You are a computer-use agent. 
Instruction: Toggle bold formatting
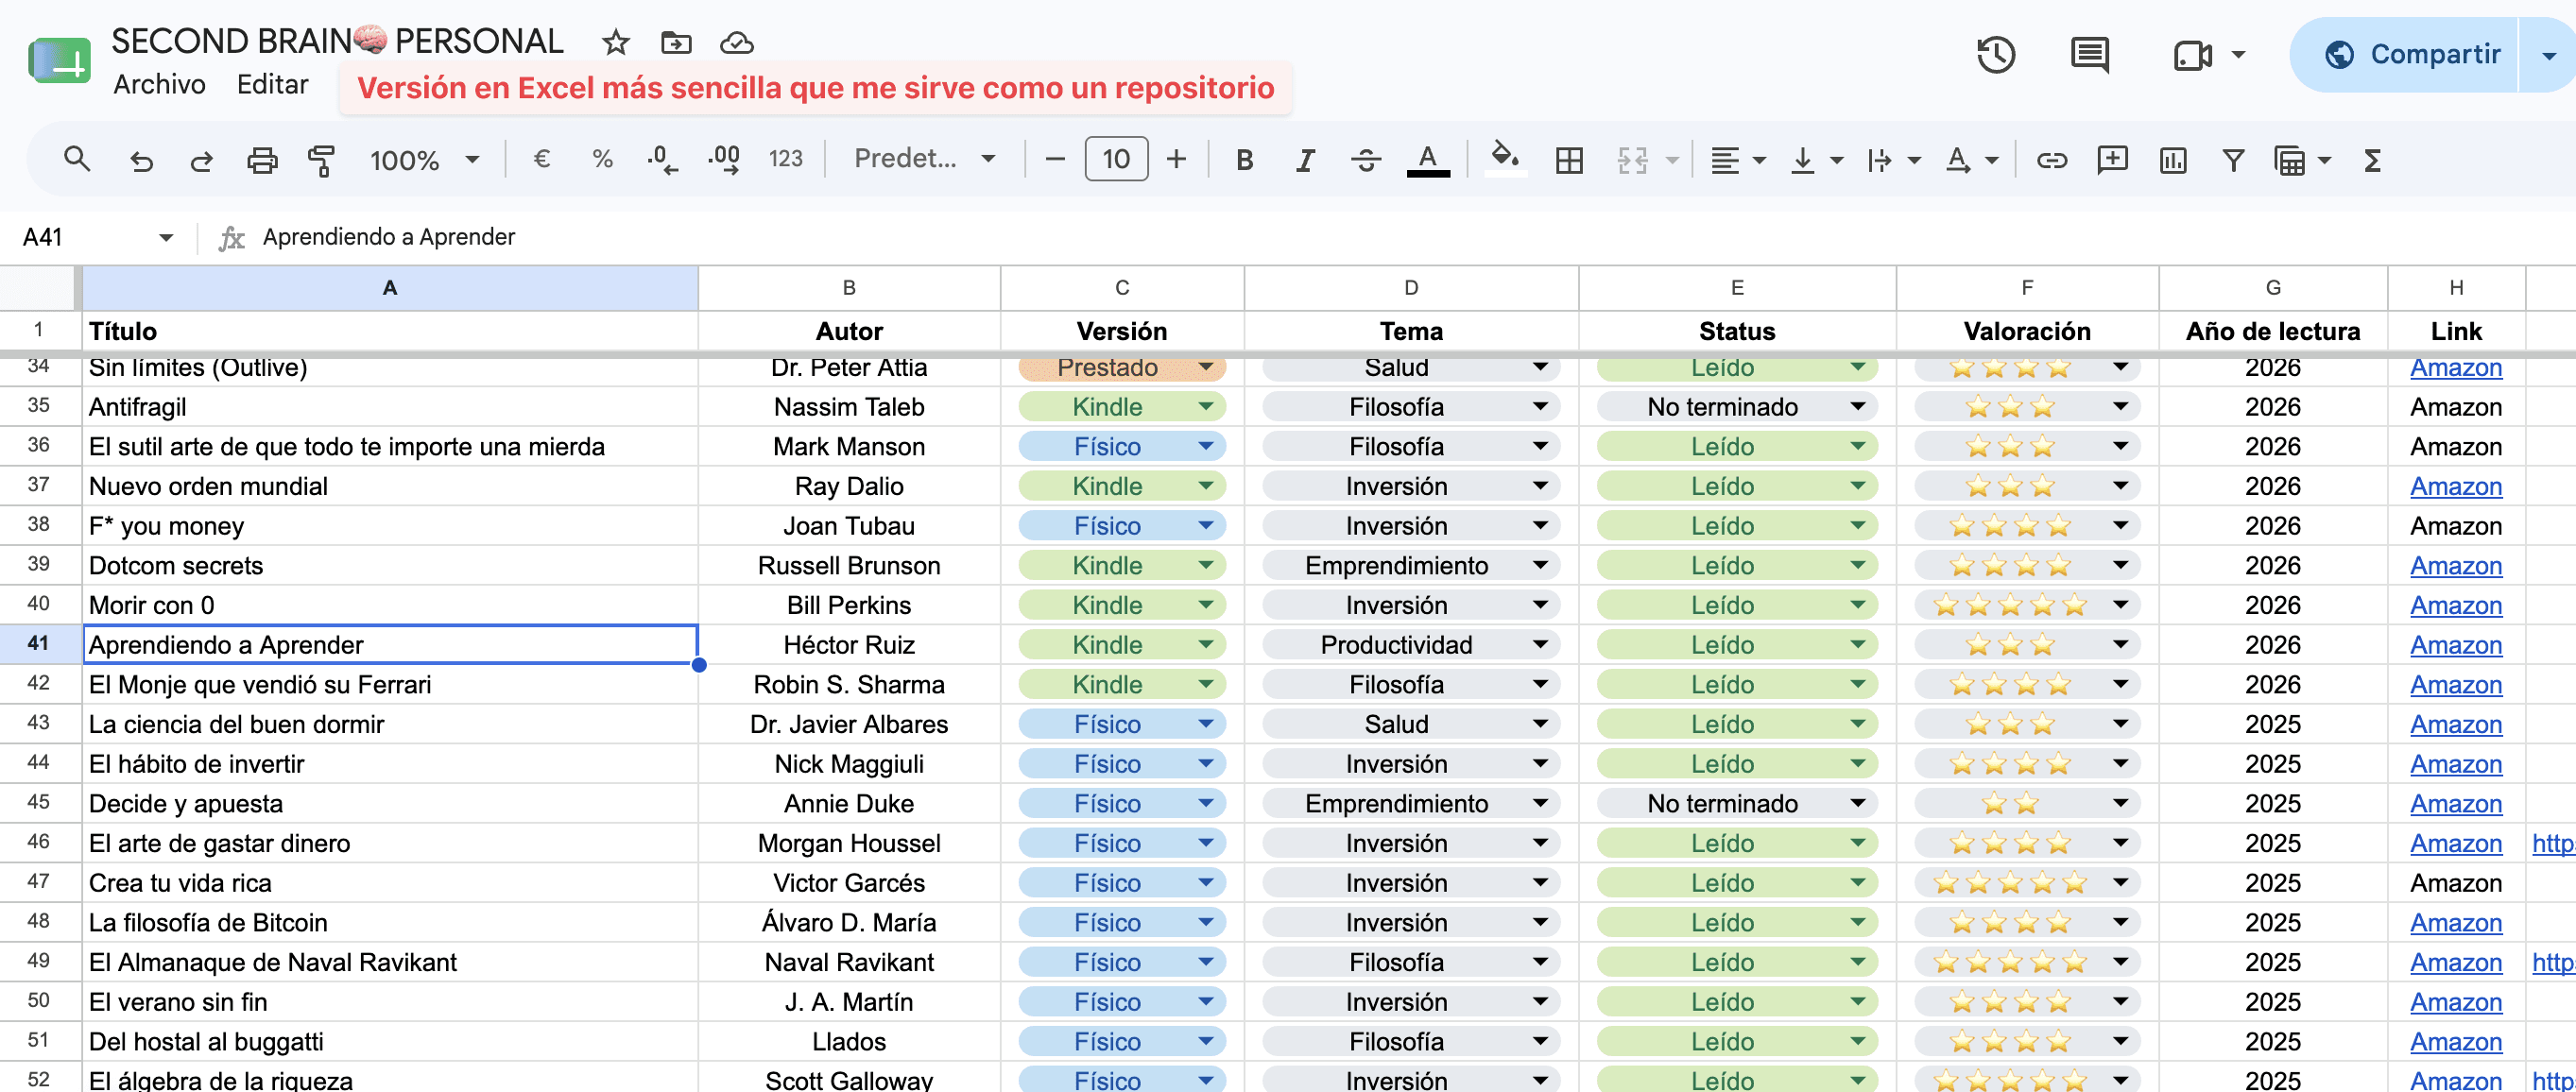tap(1244, 160)
